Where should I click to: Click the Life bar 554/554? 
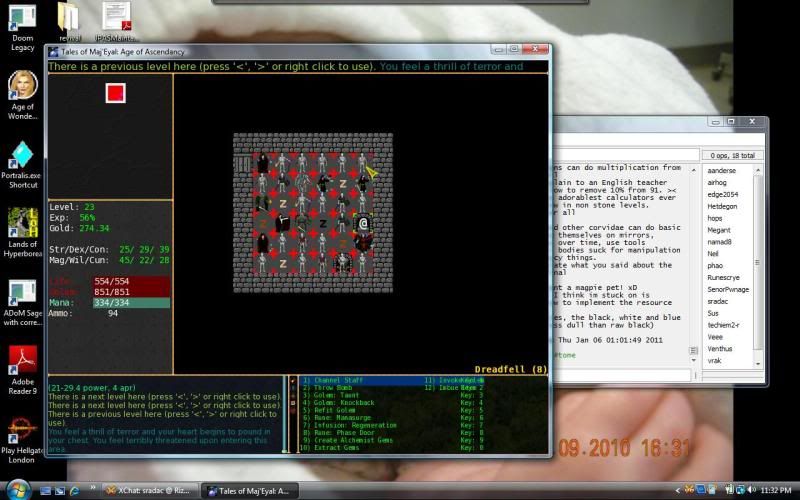coord(131,281)
